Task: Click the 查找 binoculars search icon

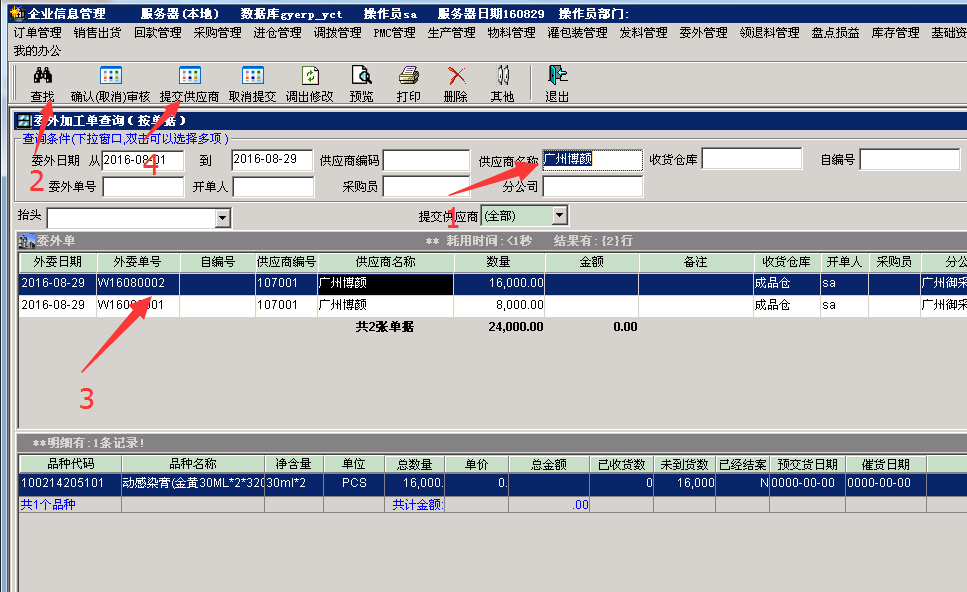Action: 42,76
